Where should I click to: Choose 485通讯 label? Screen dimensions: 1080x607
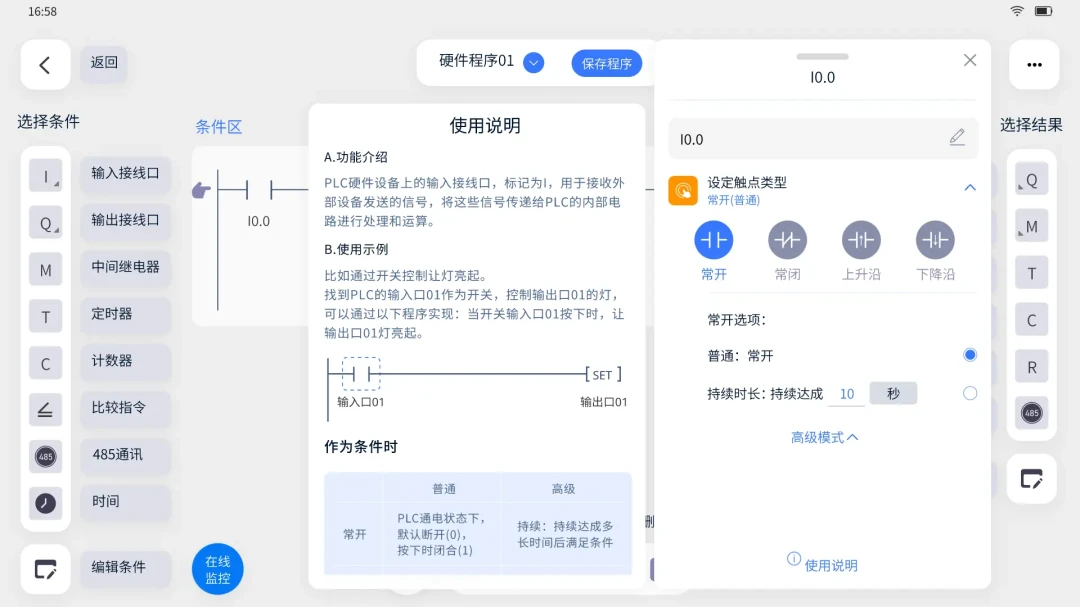[x=125, y=454]
